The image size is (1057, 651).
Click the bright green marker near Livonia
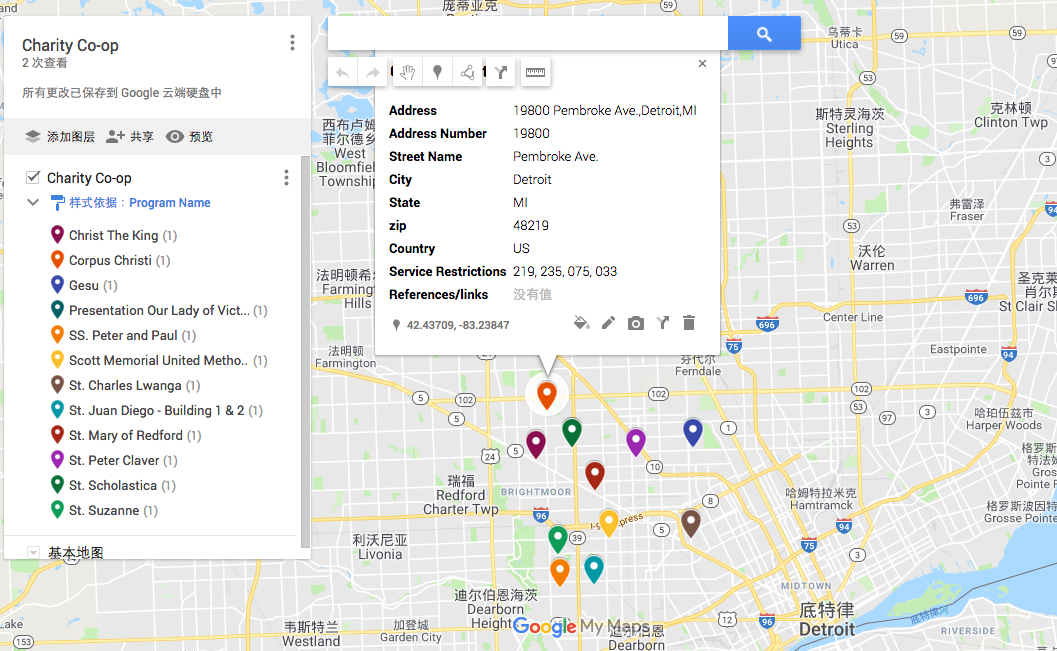(x=557, y=538)
